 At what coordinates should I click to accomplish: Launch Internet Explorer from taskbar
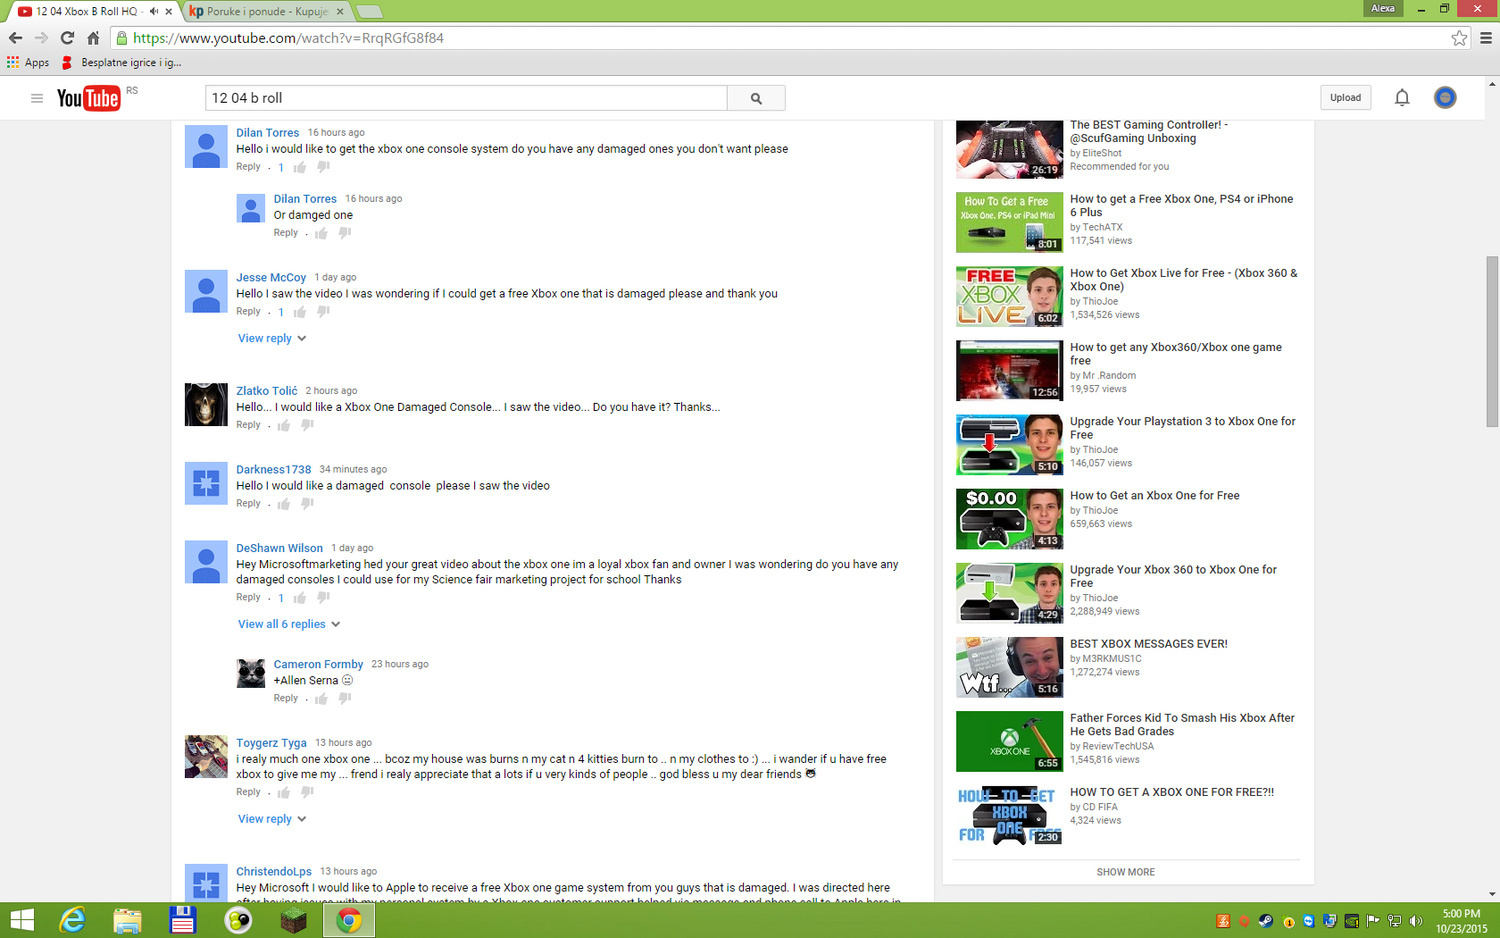click(73, 920)
